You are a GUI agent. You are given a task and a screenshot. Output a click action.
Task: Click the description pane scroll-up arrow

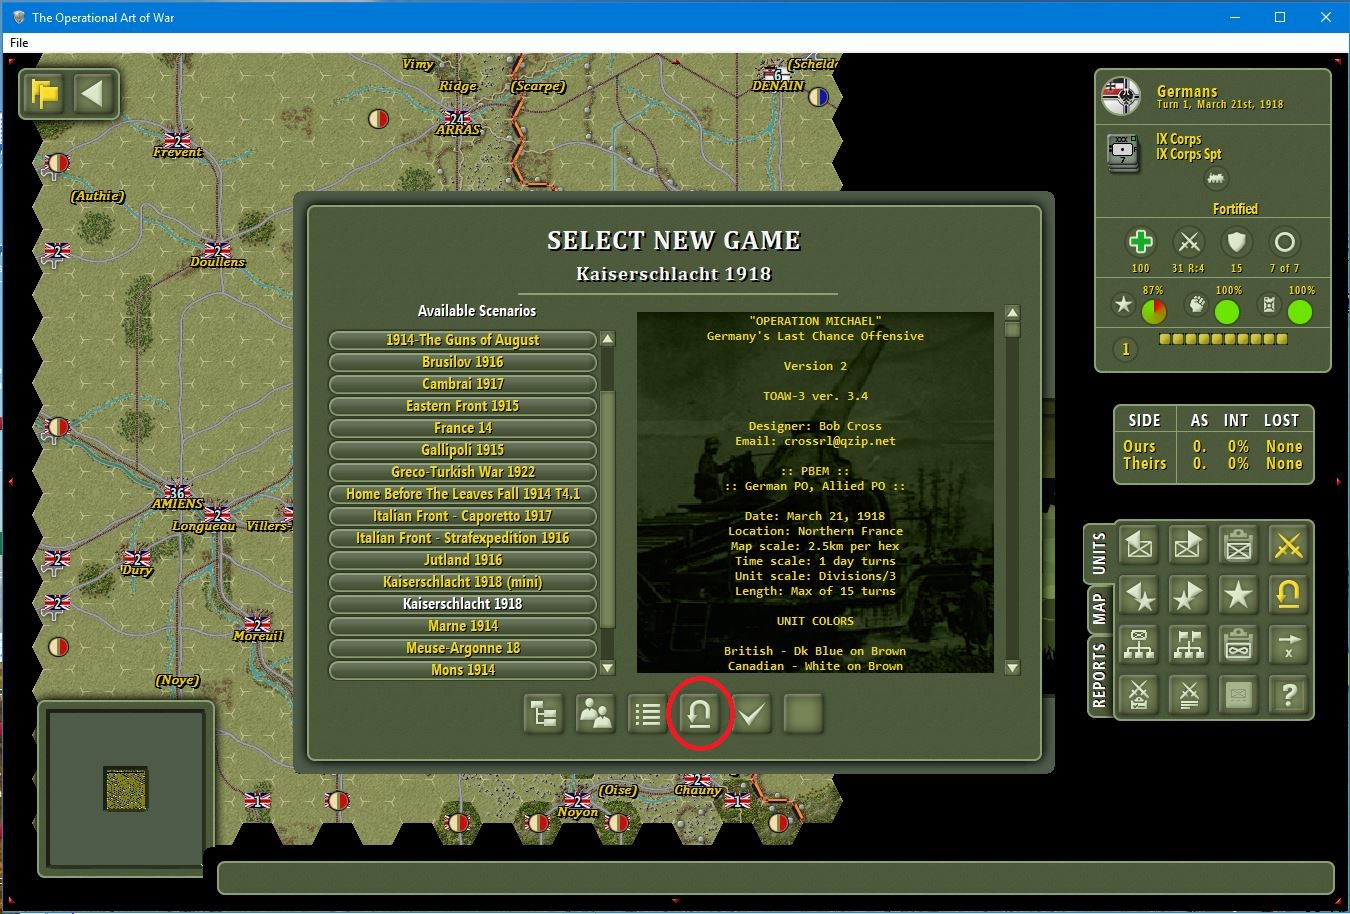click(1012, 312)
